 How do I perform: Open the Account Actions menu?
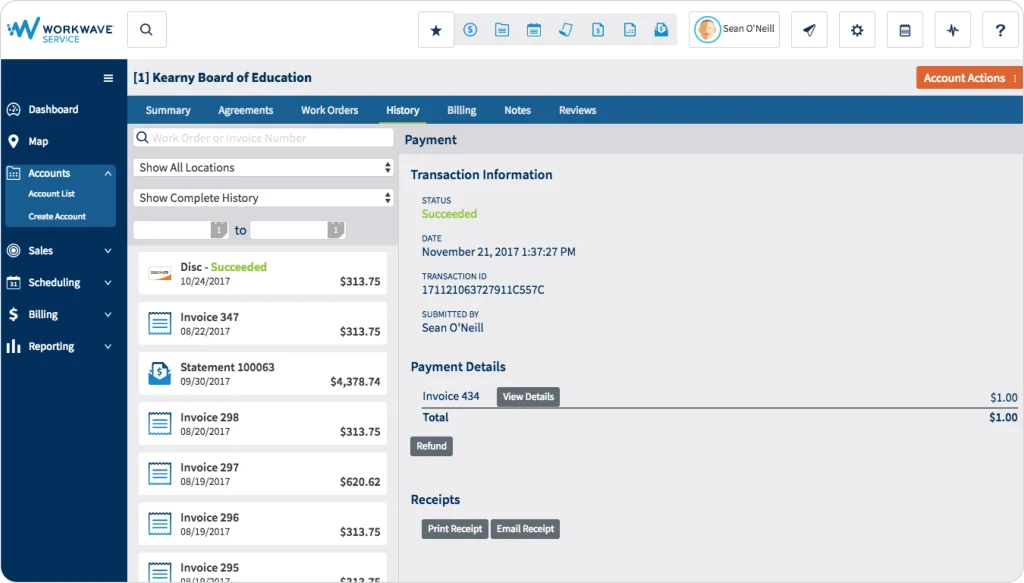[x=968, y=77]
